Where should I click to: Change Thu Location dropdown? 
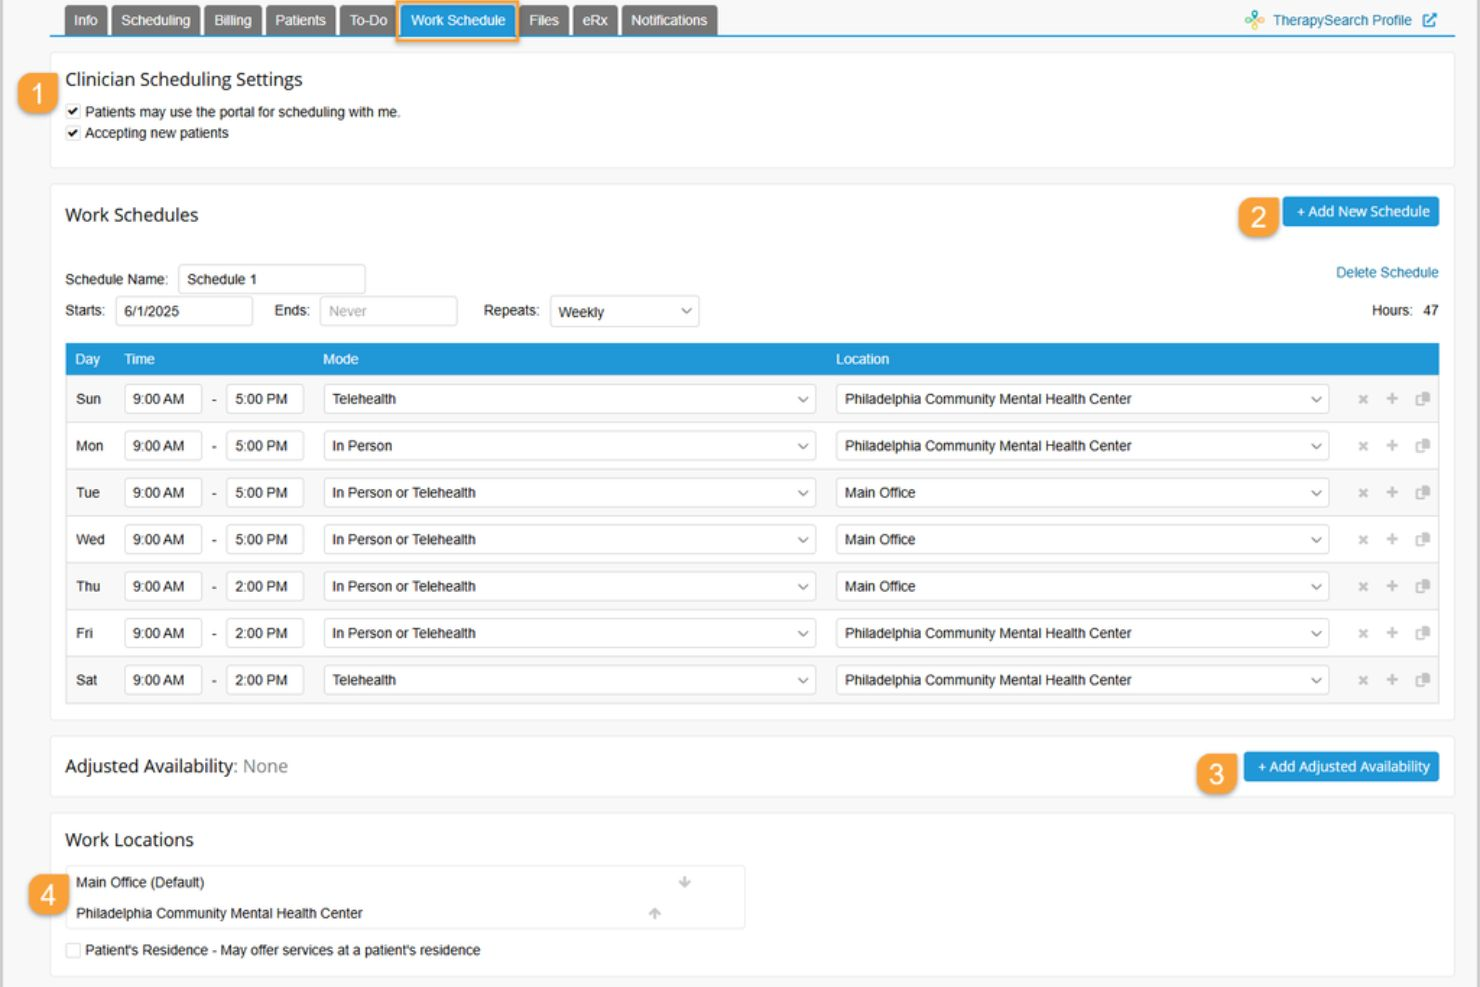point(1082,587)
